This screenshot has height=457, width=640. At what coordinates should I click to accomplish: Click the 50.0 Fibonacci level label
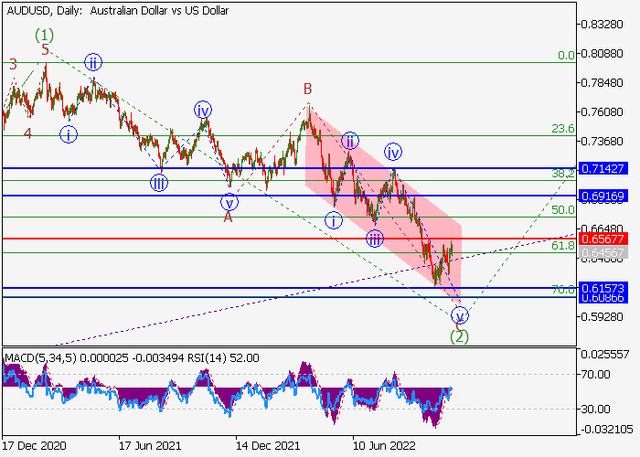point(562,210)
